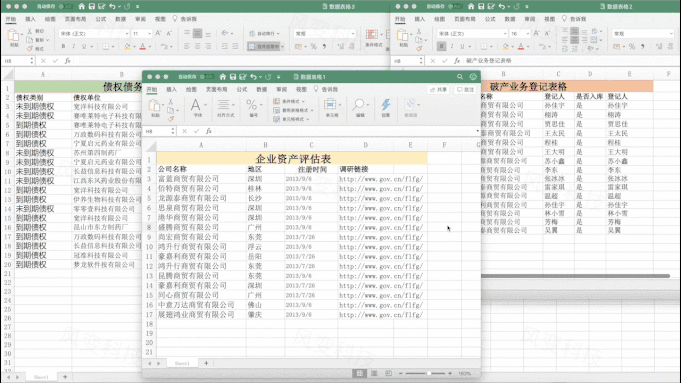Viewport: 681px width, 383px height.
Task: Click Format Painter brush in 数据表格1 ribbon
Action: pos(171,119)
